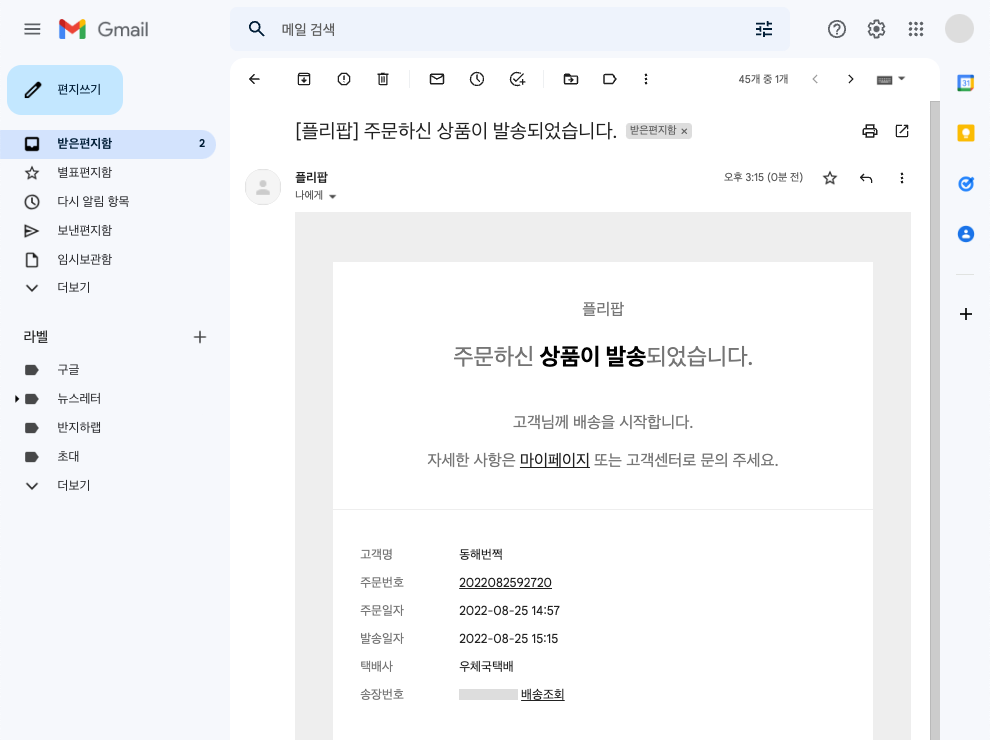990x740 pixels.
Task: Reply to the 플리팝 email
Action: [866, 178]
